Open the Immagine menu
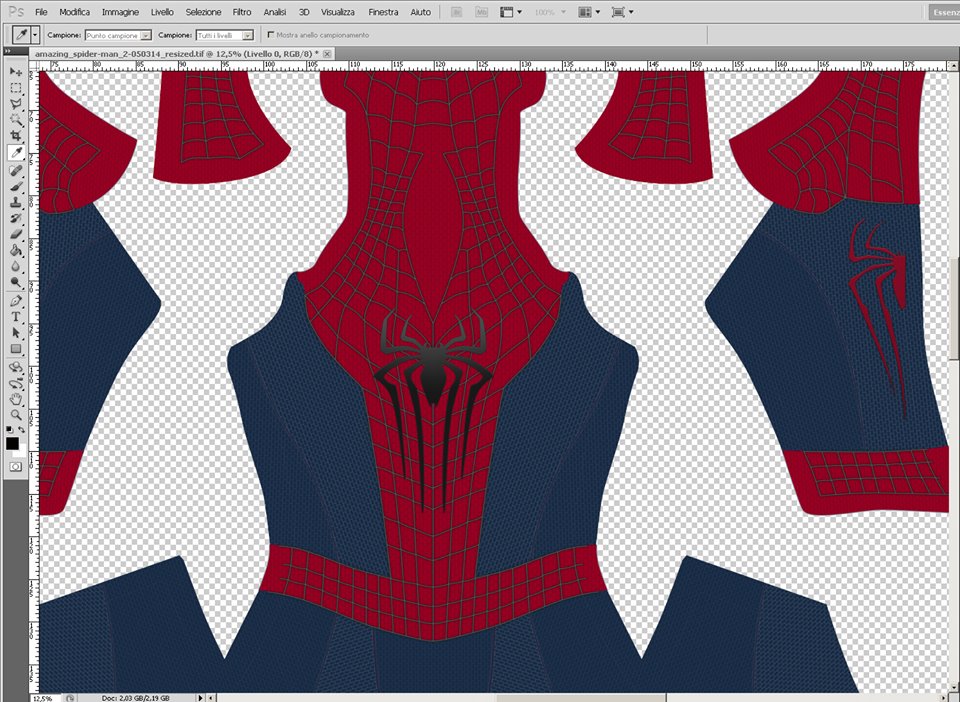960x702 pixels. [x=120, y=12]
